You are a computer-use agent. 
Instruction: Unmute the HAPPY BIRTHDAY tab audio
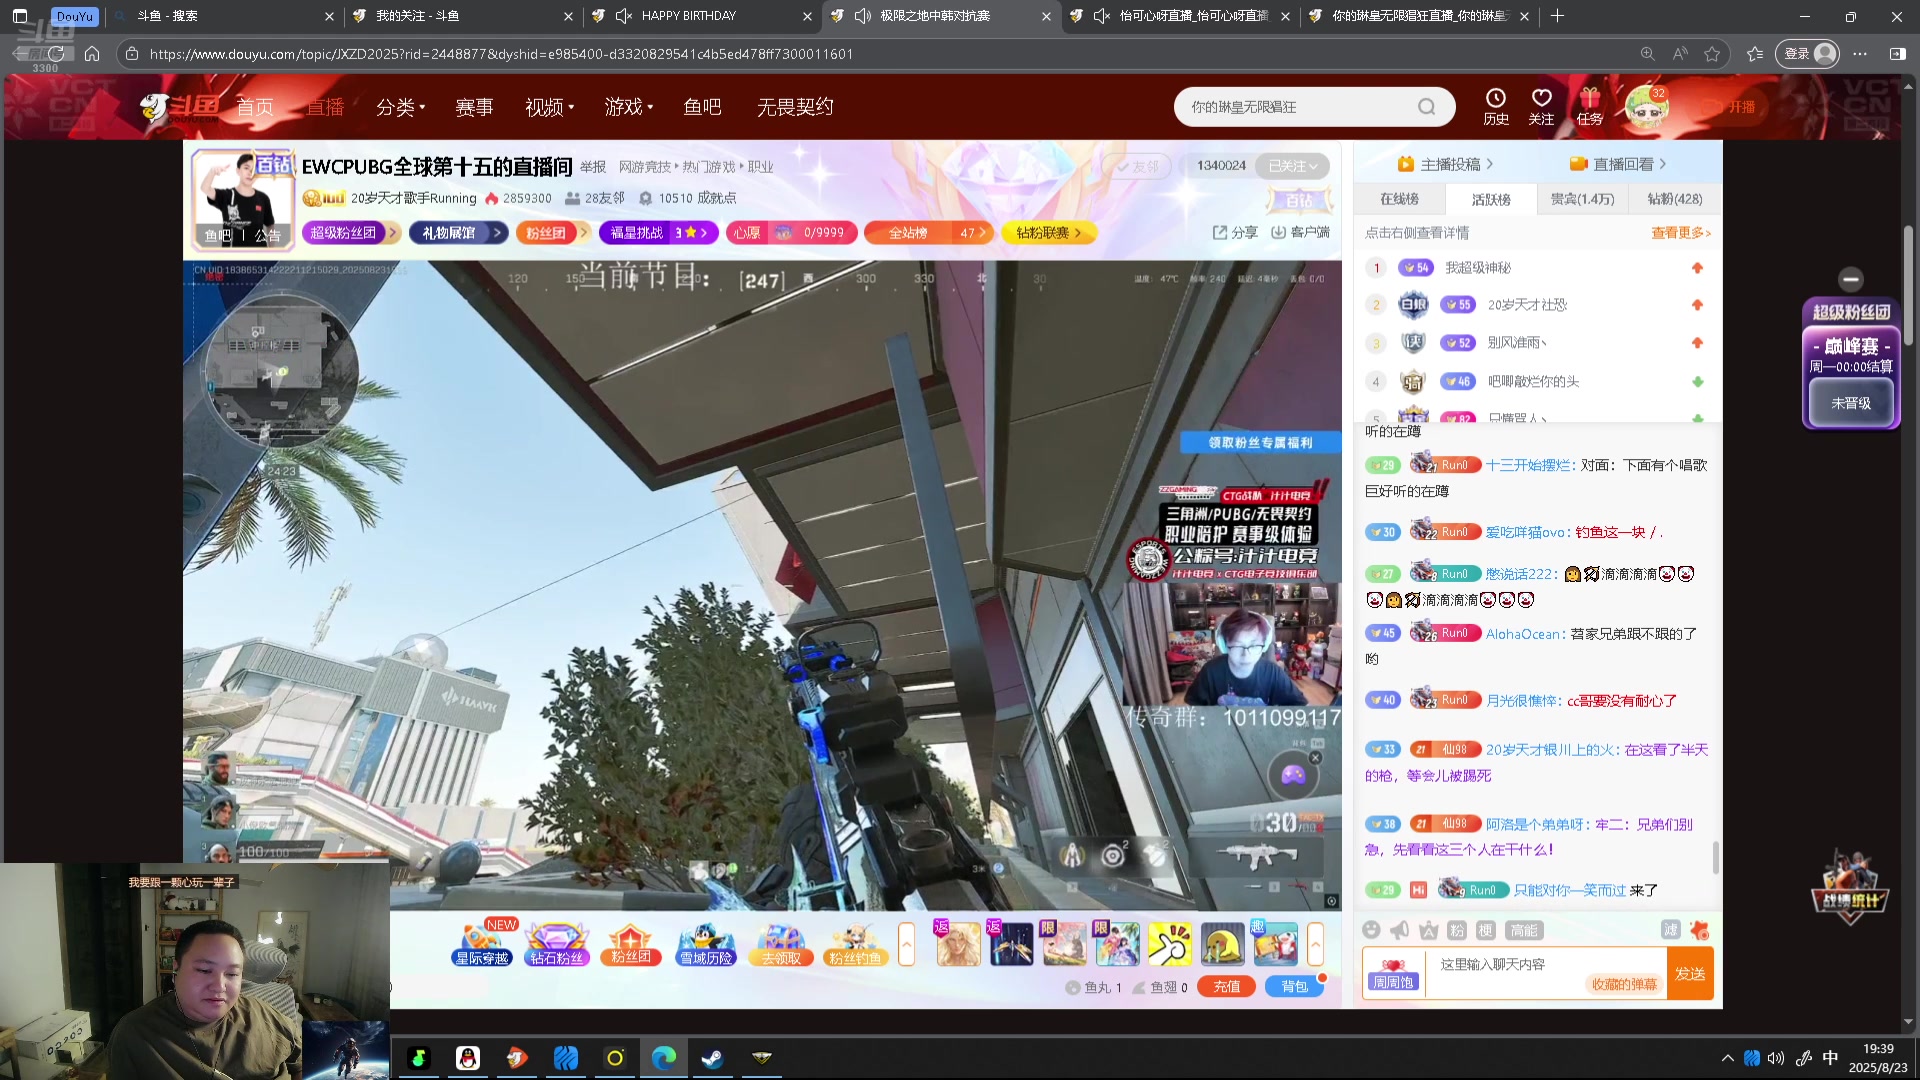[x=624, y=16]
